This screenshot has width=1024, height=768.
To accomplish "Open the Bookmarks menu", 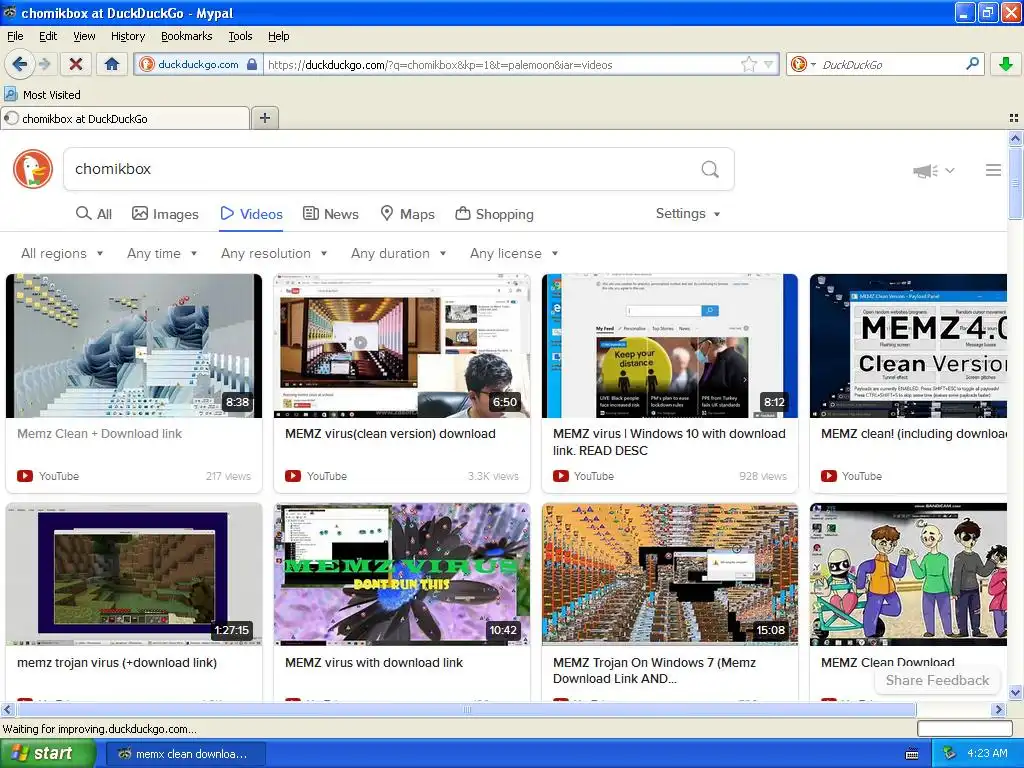I will pyautogui.click(x=186, y=36).
